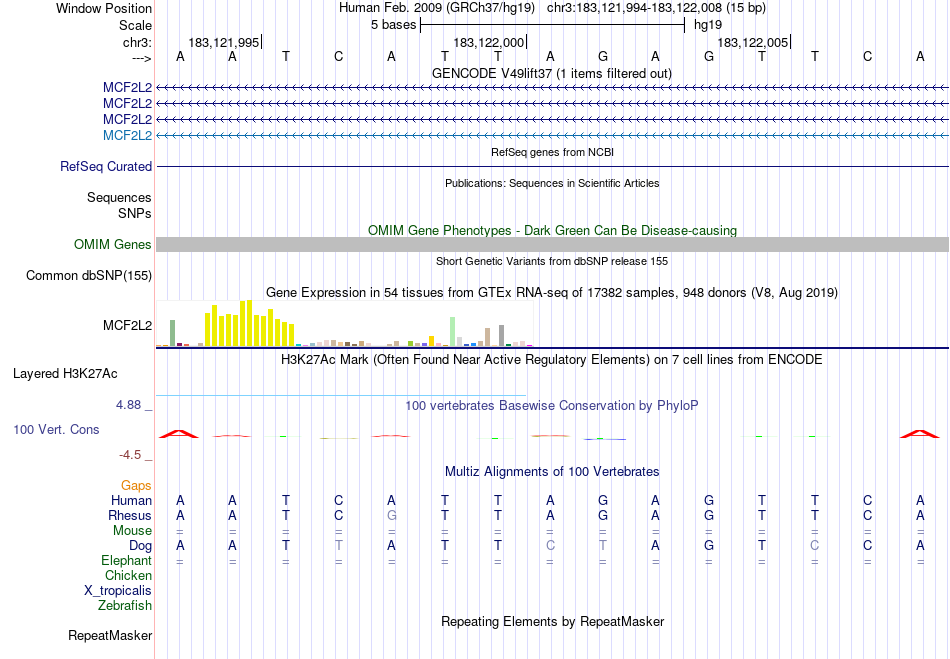
Task: Click the Sequences track label
Action: (119, 197)
